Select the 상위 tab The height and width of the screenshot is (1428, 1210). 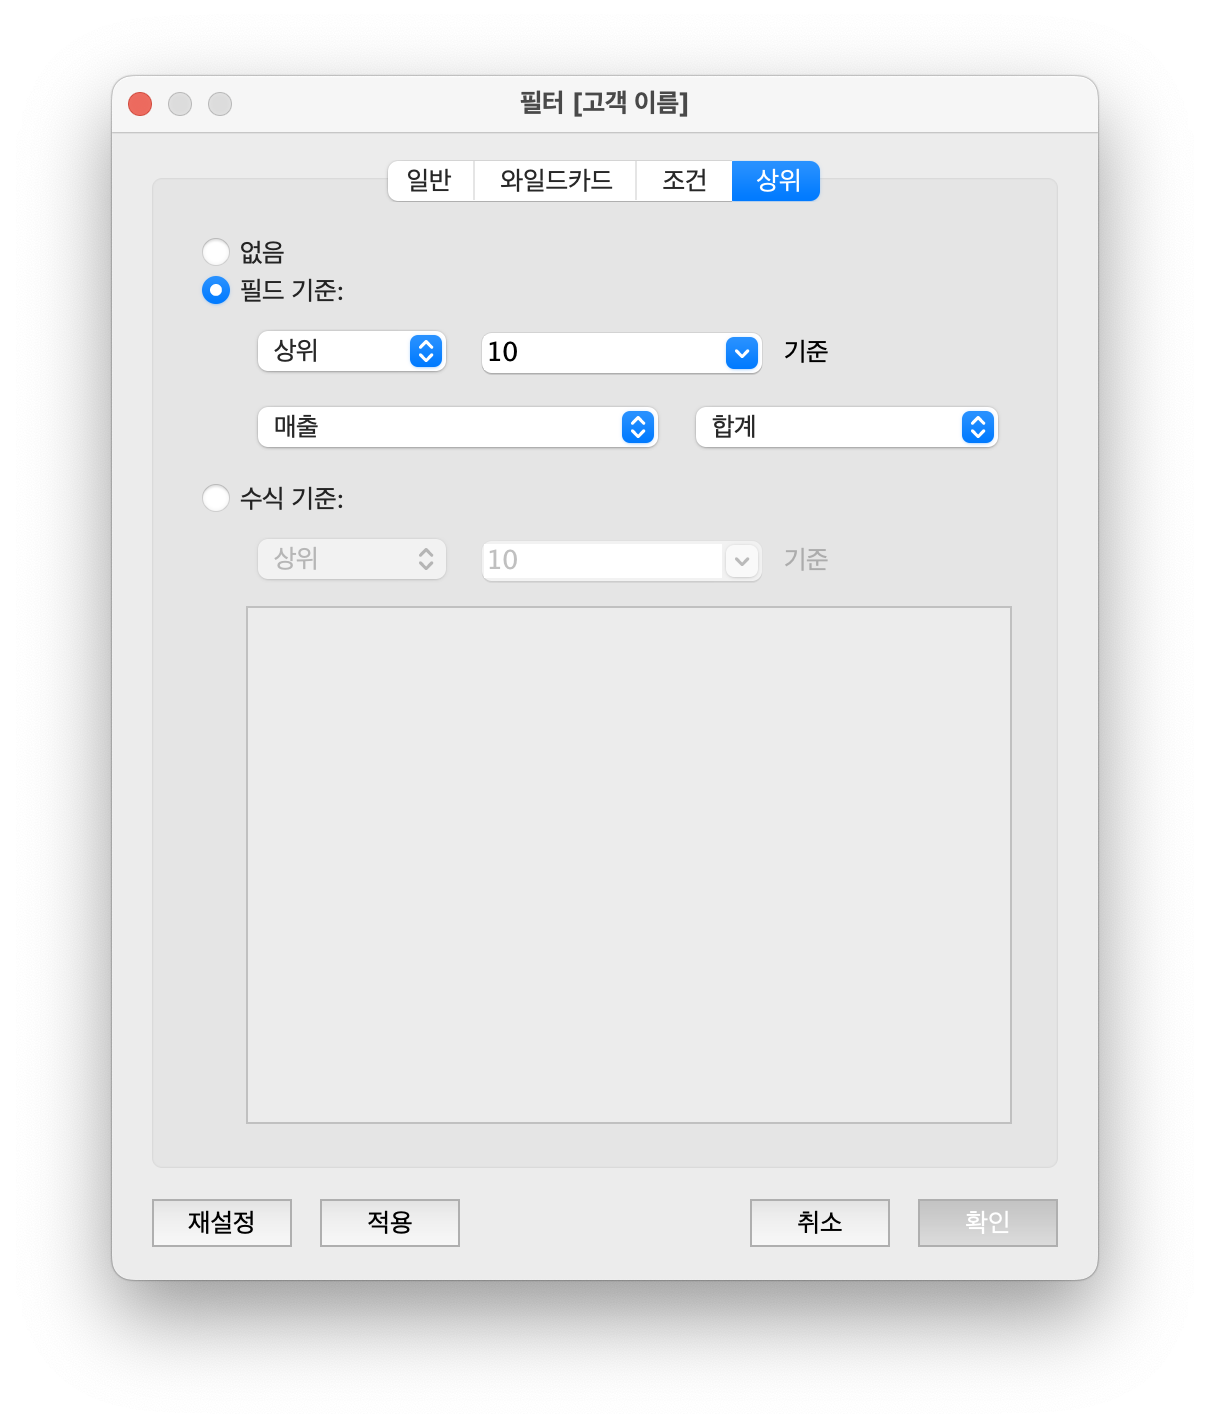(x=777, y=181)
